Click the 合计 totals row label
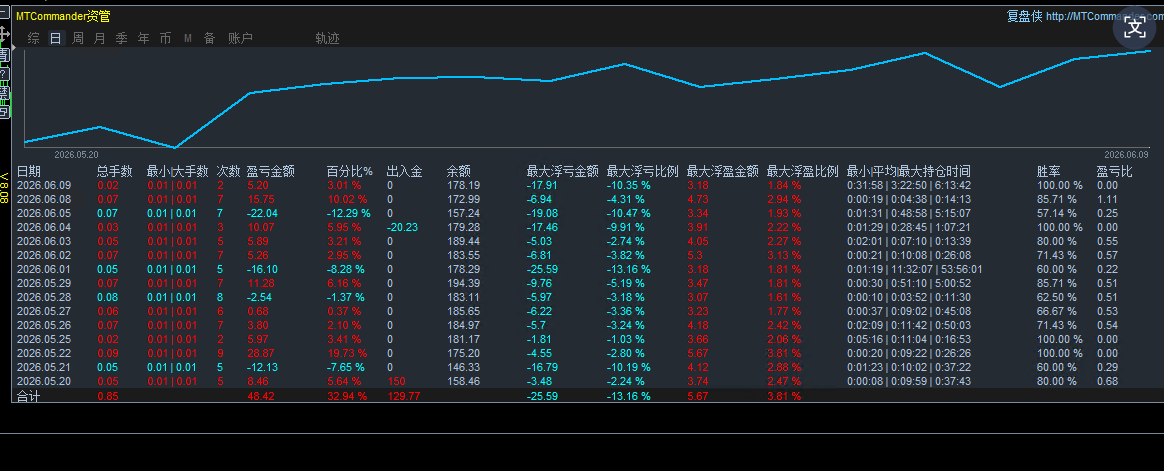1164x471 pixels. pos(29,397)
